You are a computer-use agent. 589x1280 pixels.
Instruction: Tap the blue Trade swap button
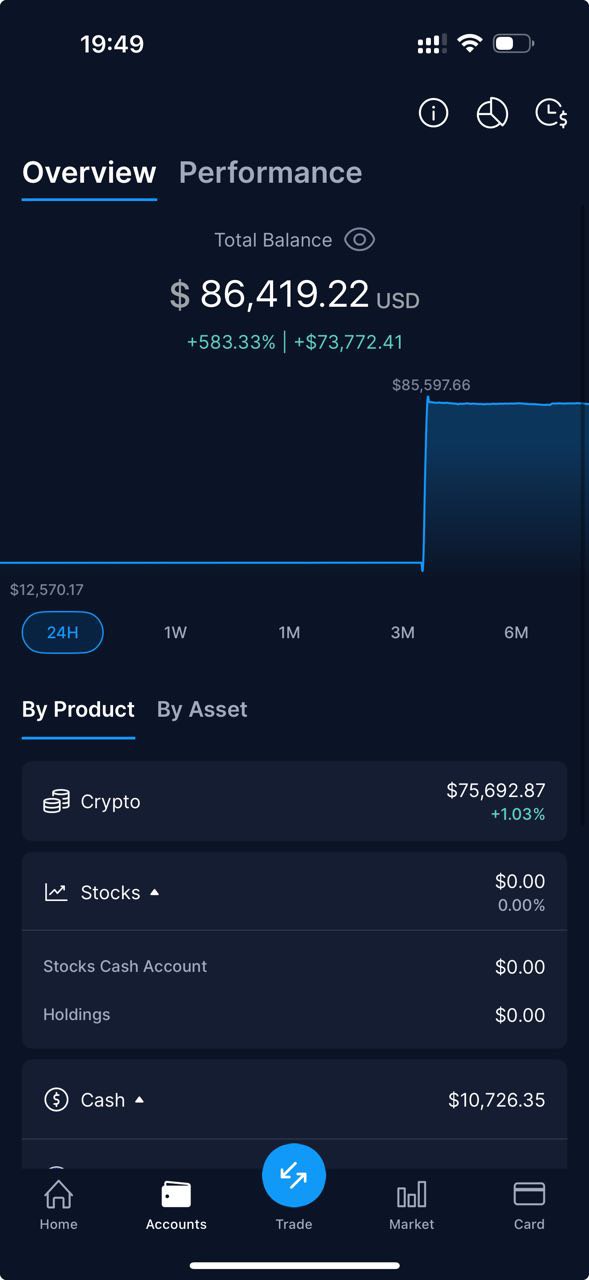(294, 1175)
